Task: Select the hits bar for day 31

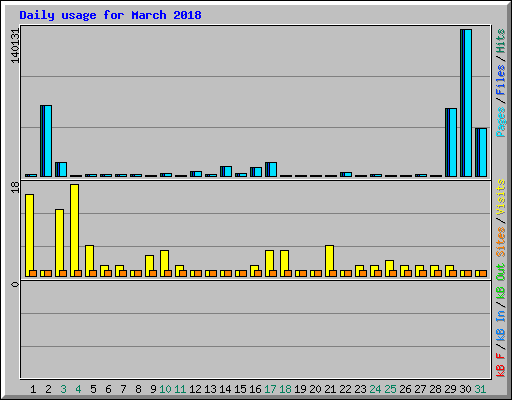Action: (x=481, y=152)
